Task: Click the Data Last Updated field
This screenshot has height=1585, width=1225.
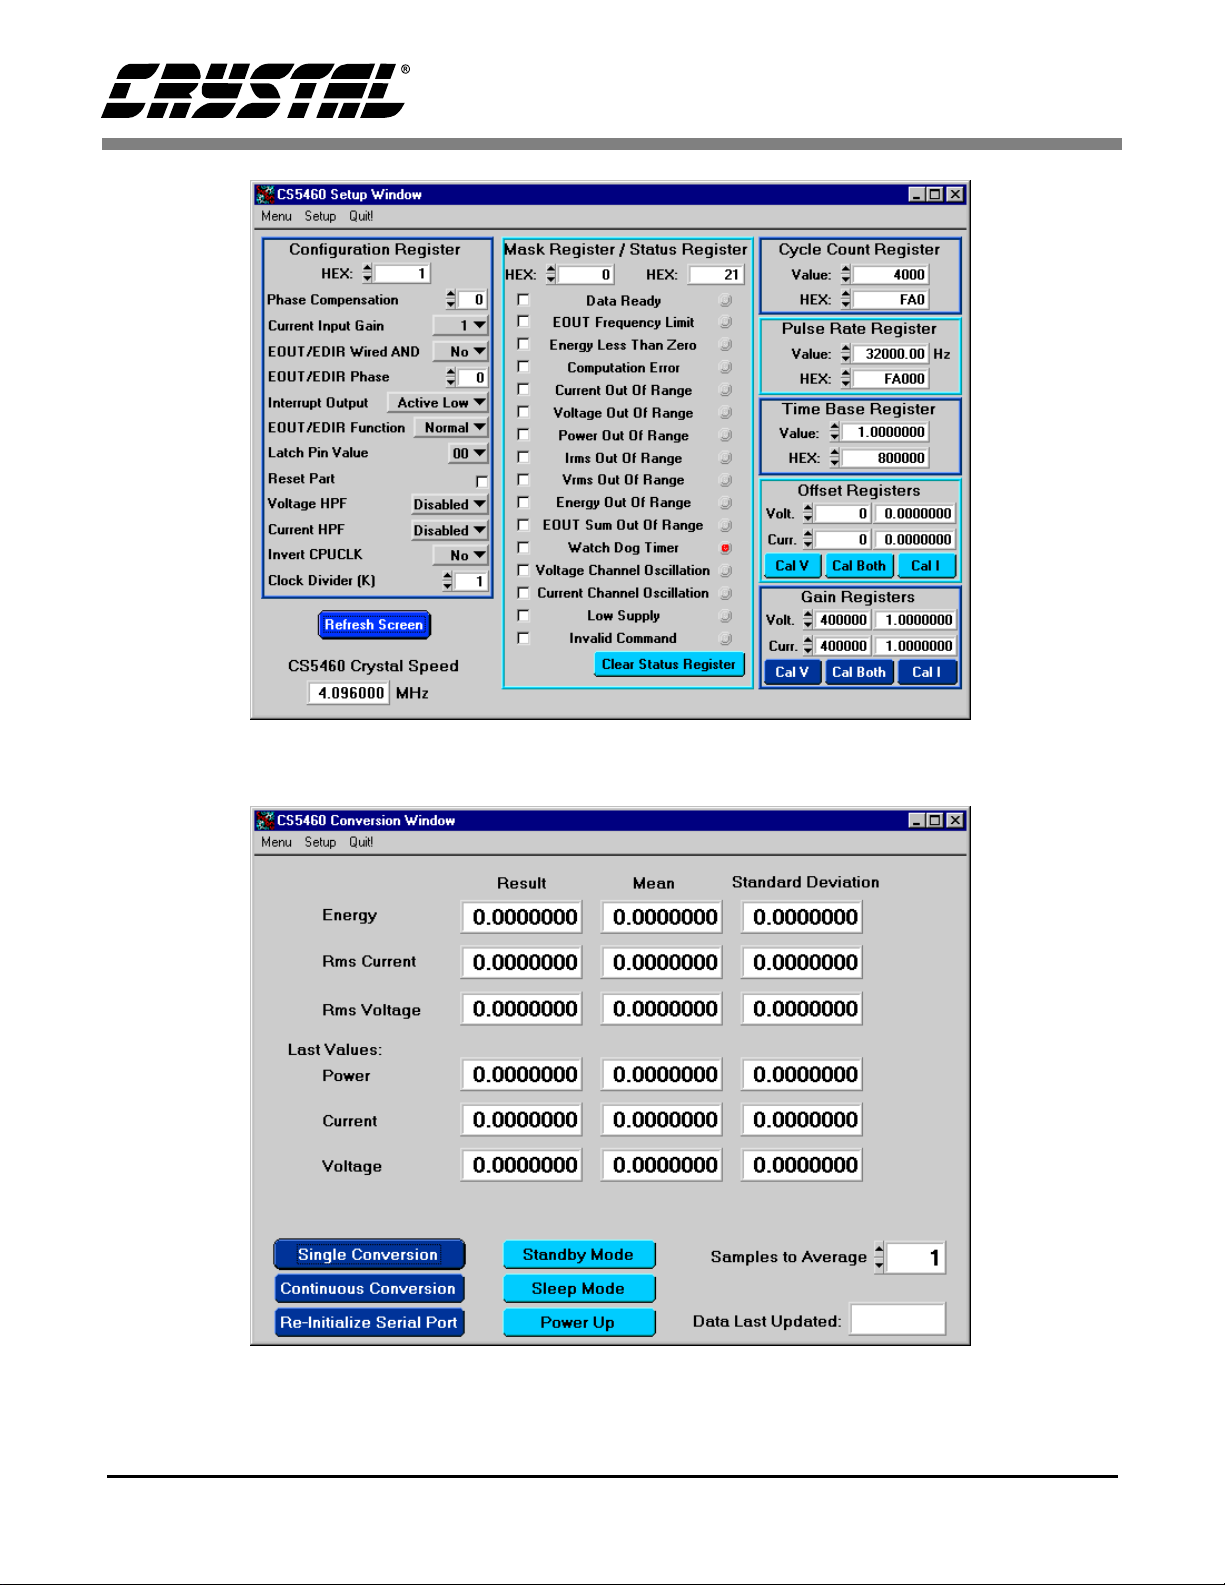Action: pos(898,1319)
